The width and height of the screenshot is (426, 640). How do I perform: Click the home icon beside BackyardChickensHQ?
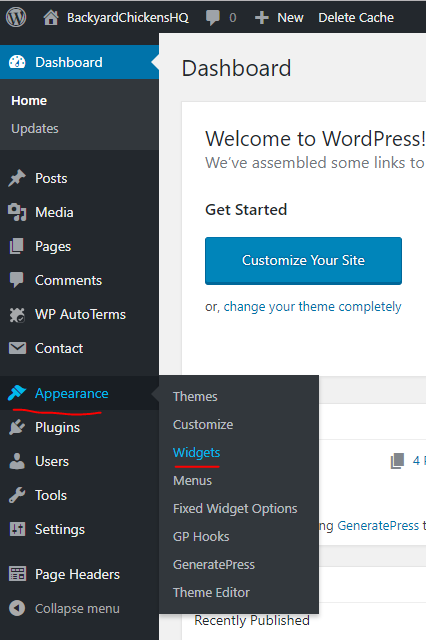[51, 18]
